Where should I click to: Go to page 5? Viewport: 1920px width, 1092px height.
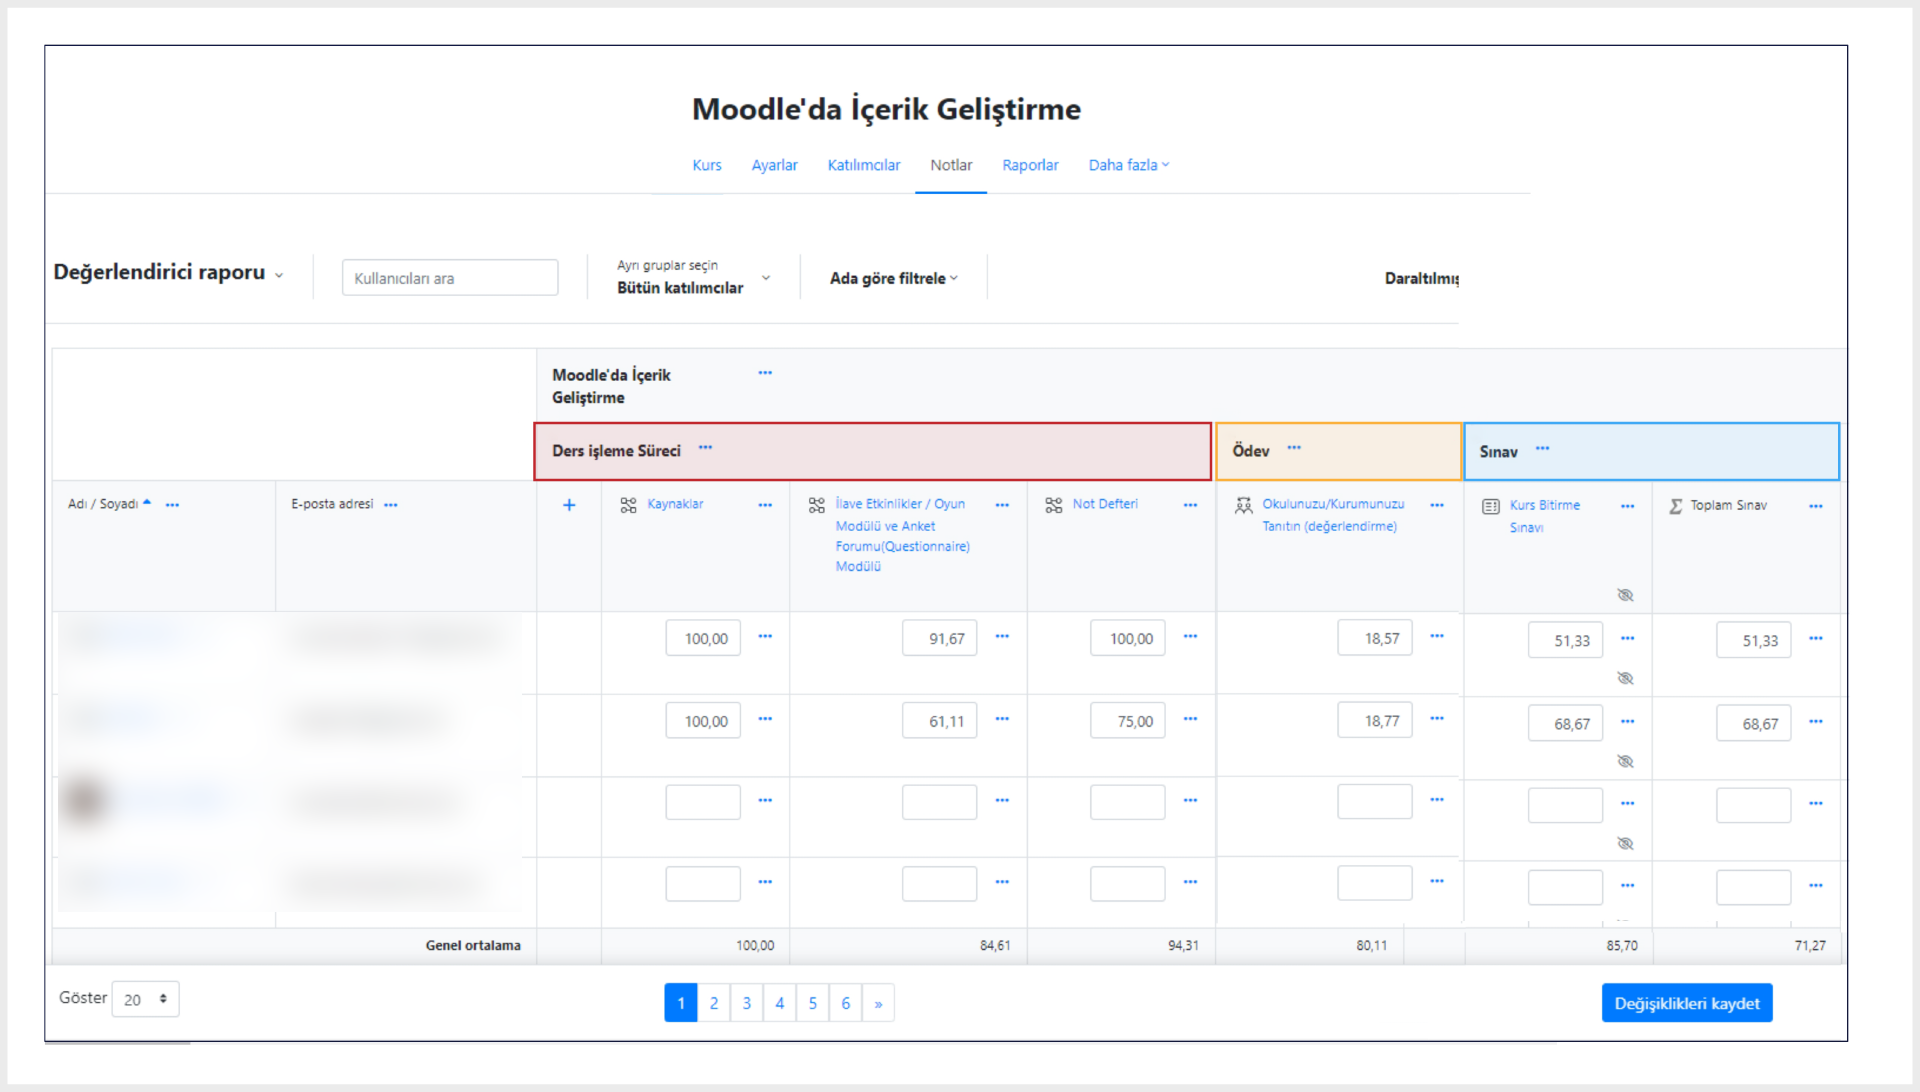tap(813, 1003)
